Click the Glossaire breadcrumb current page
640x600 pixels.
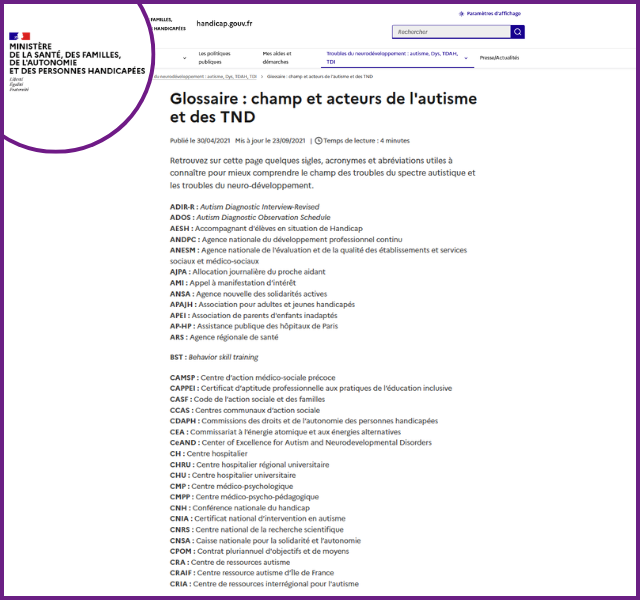320,76
